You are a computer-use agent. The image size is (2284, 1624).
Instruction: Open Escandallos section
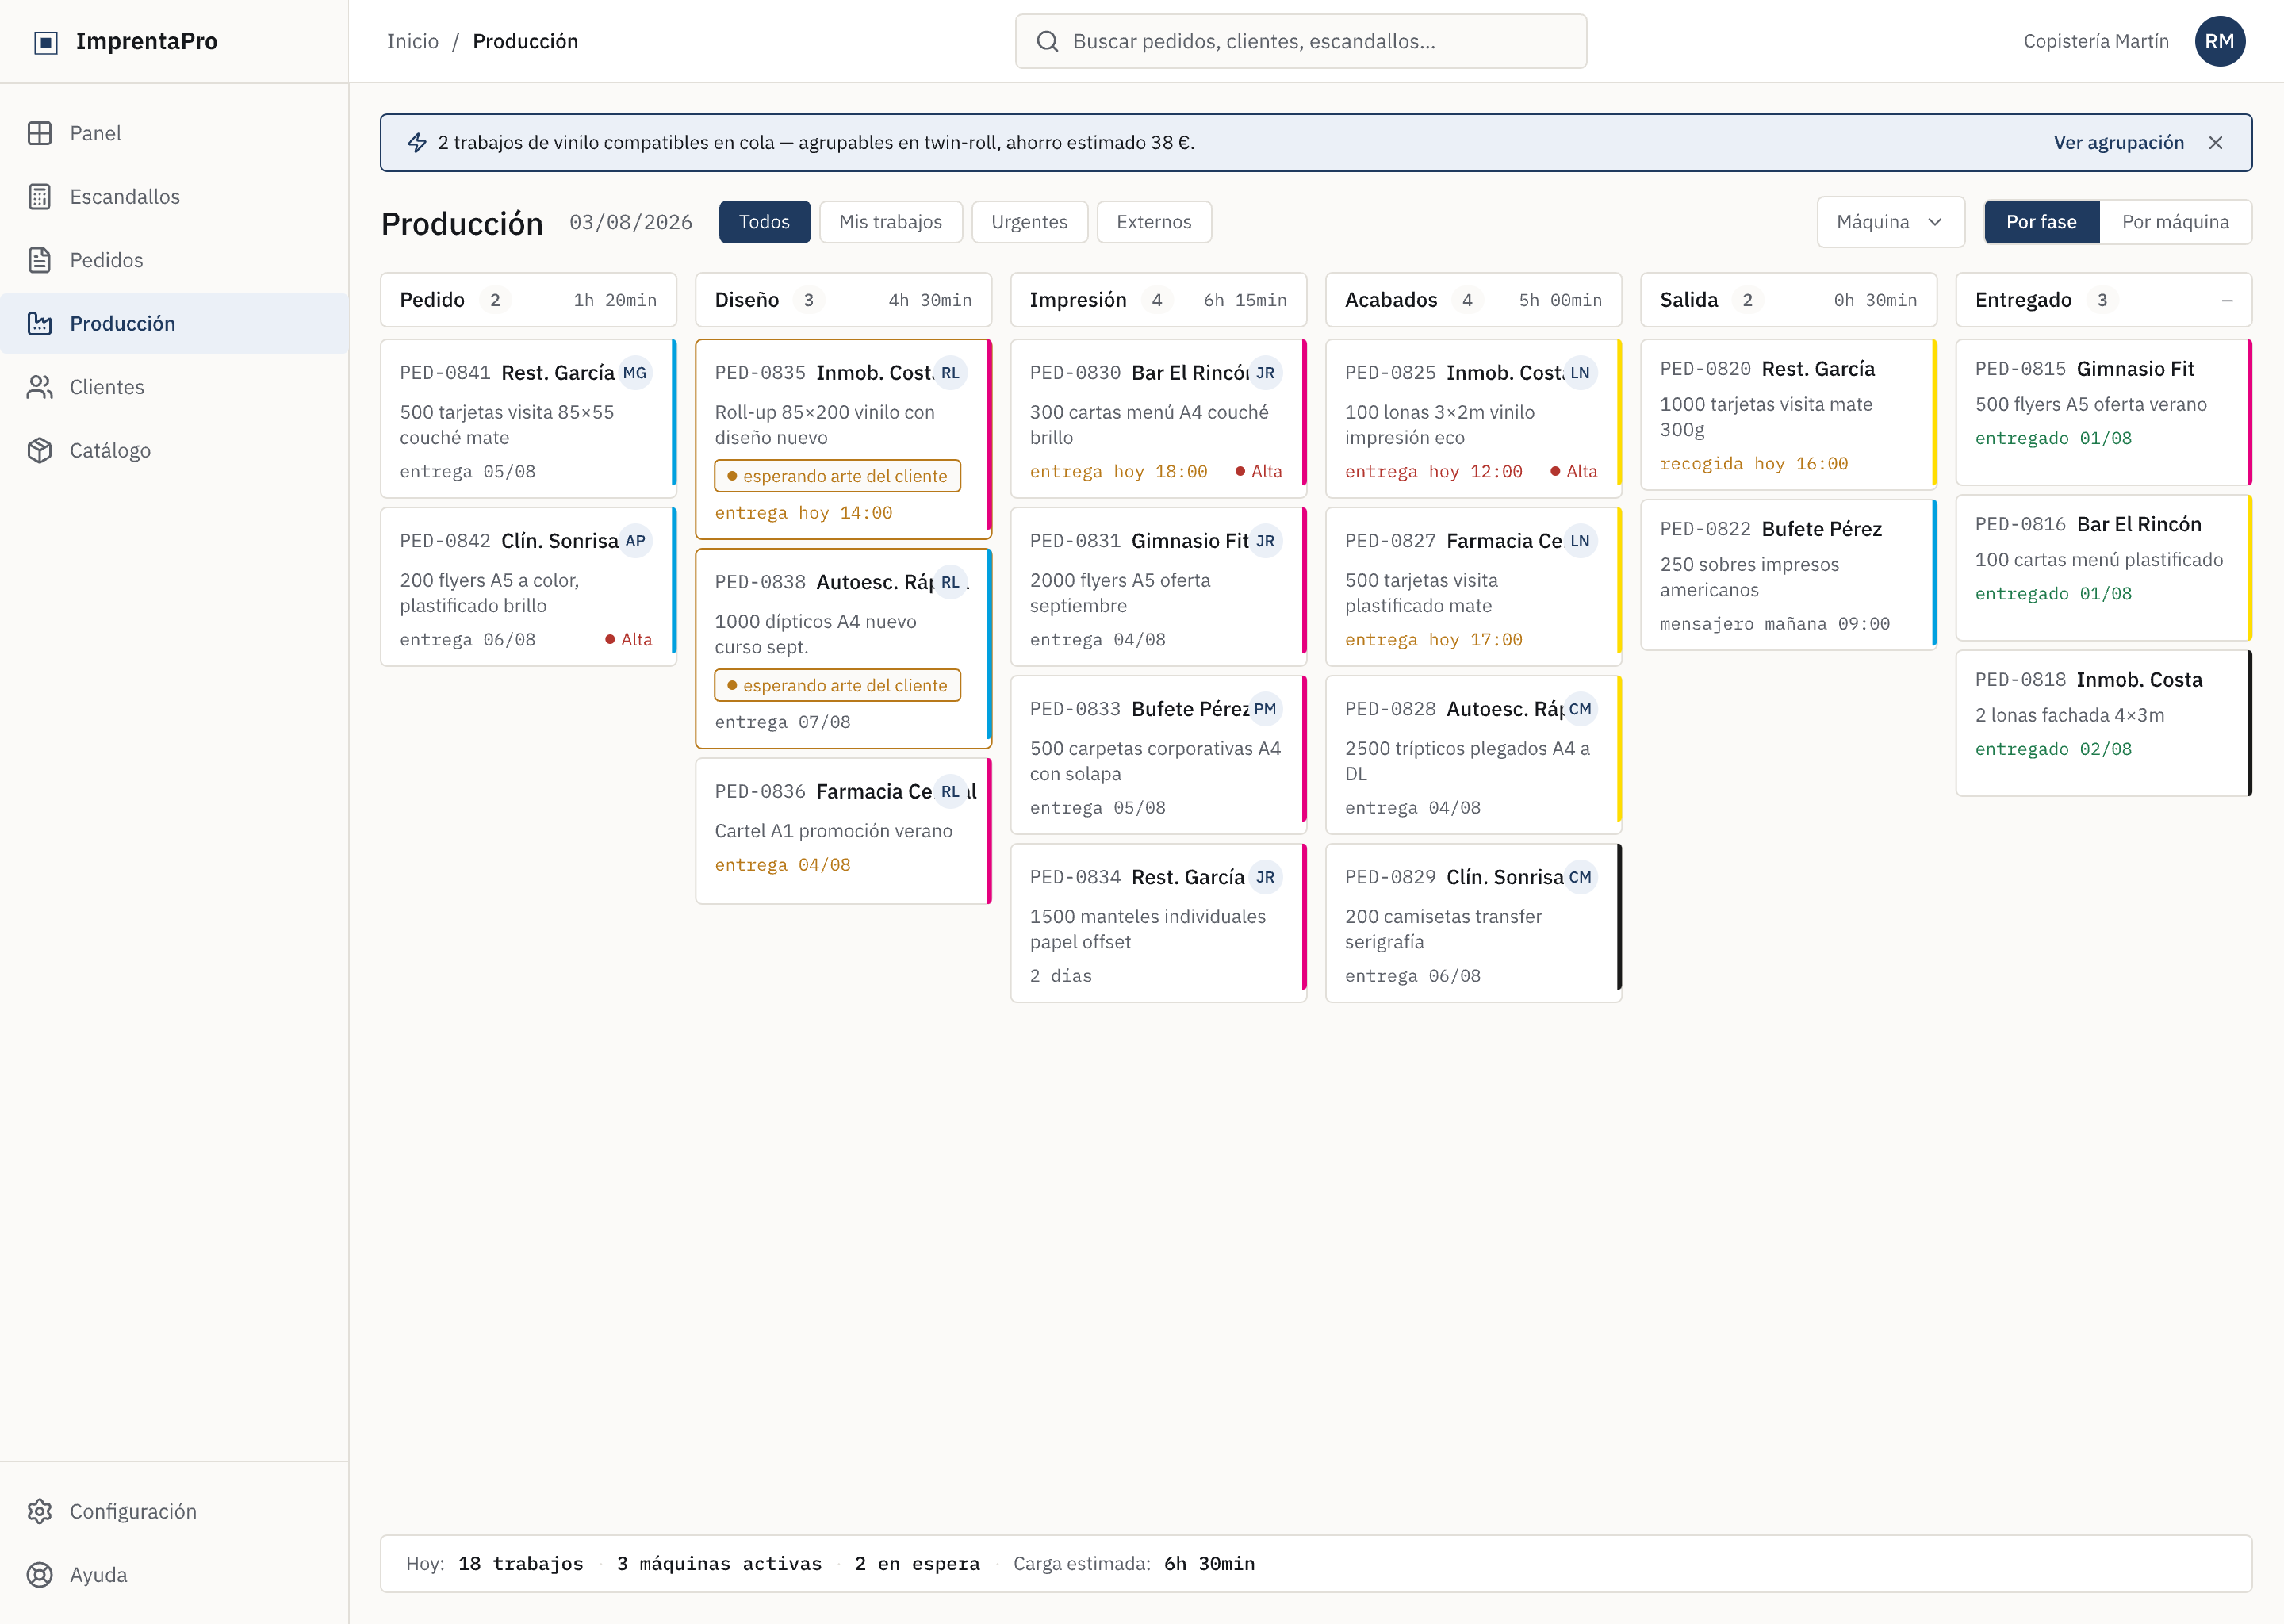[x=174, y=197]
